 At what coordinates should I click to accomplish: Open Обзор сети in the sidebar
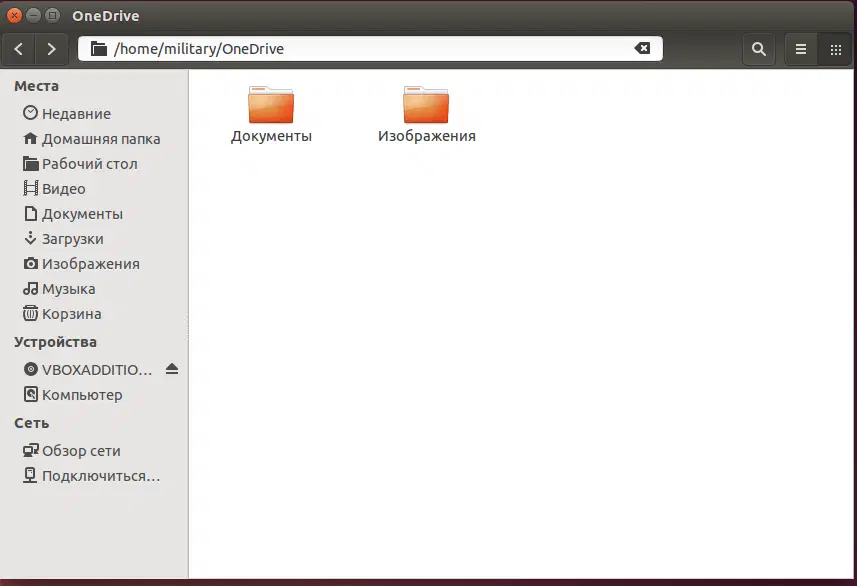coord(94,451)
